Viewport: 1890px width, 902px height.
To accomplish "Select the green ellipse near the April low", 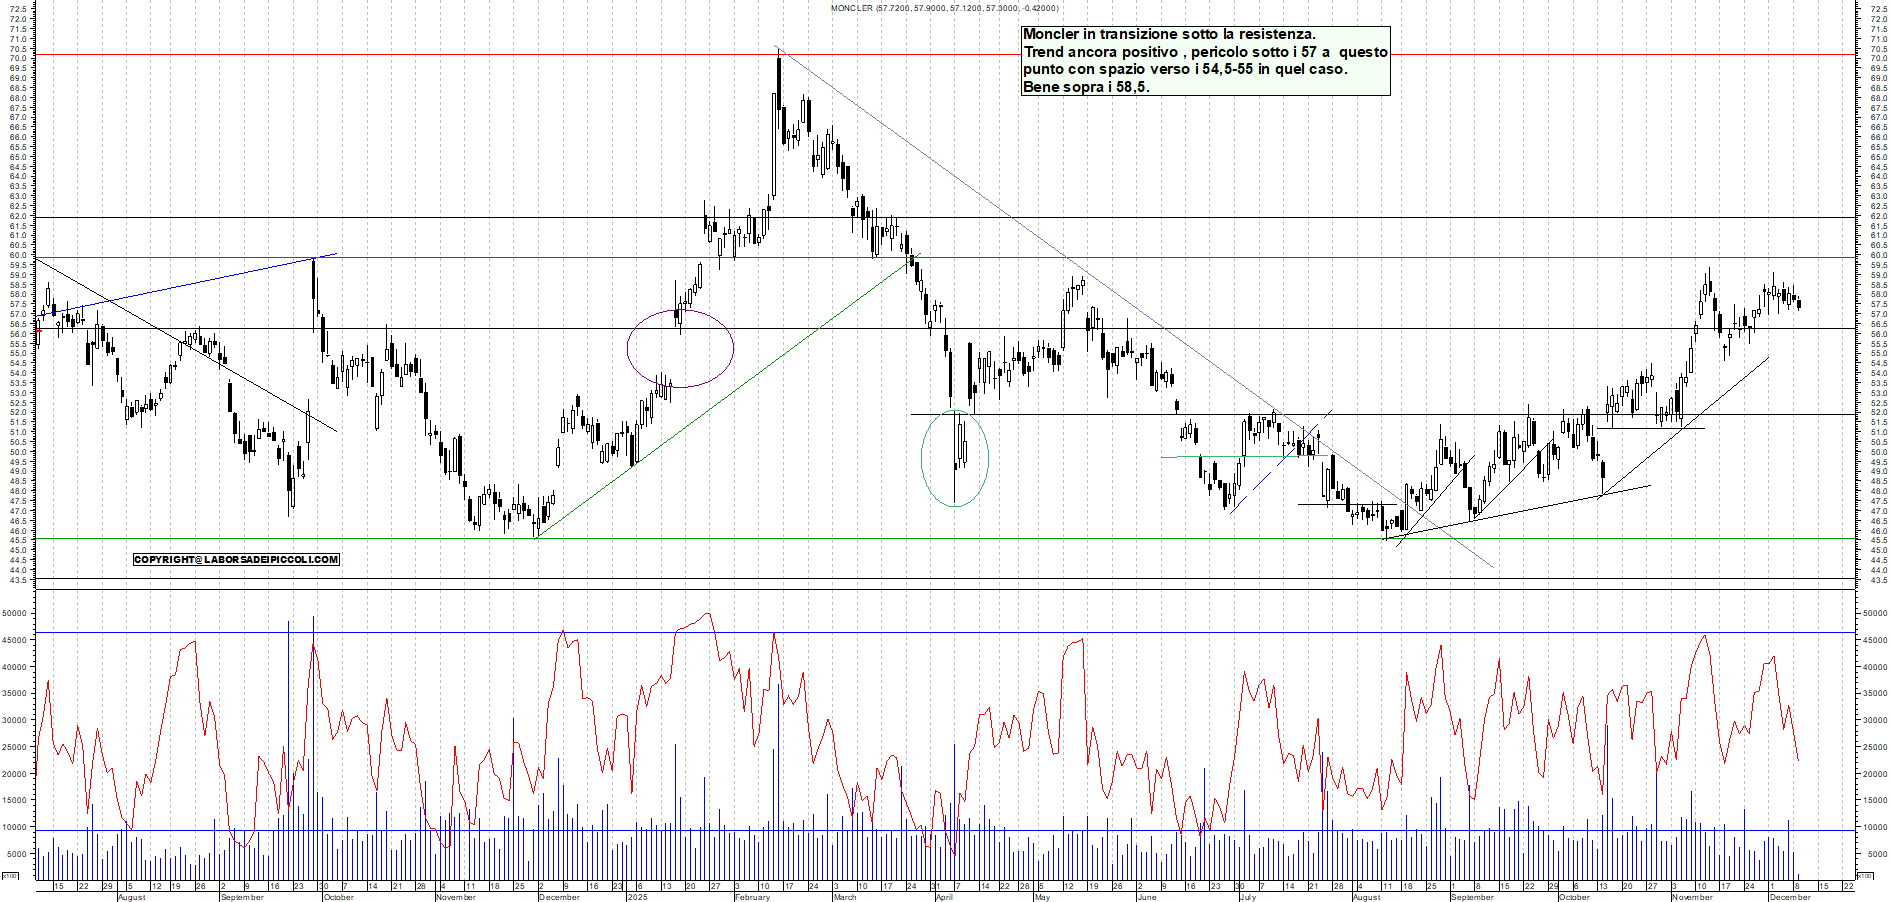I will 955,458.
